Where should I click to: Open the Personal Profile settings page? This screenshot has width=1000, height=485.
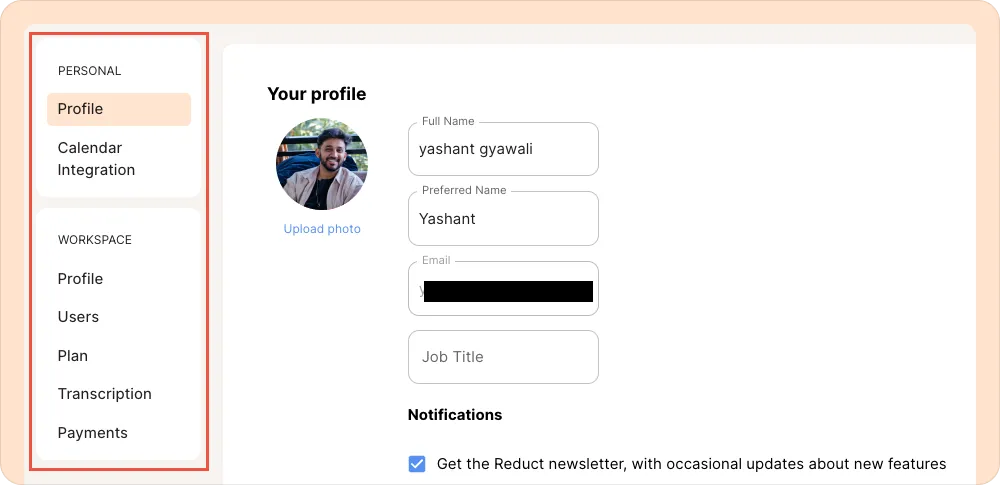click(x=118, y=109)
